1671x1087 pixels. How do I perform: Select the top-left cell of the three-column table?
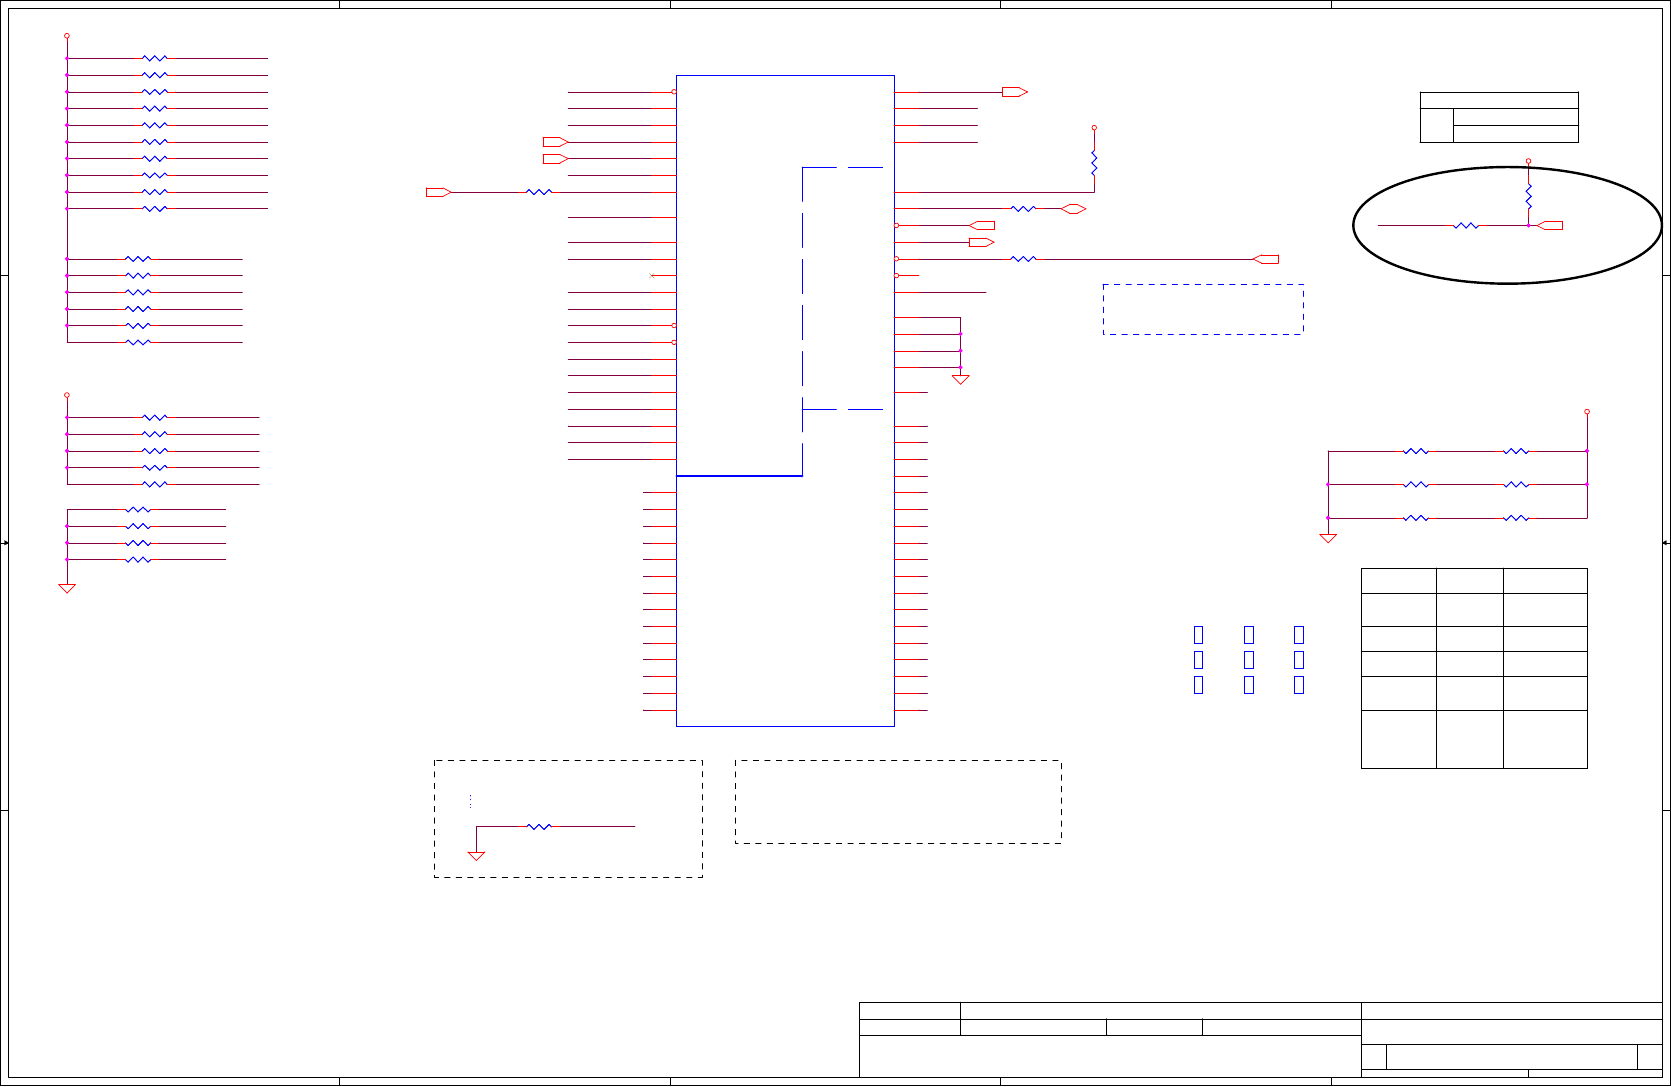(1399, 581)
